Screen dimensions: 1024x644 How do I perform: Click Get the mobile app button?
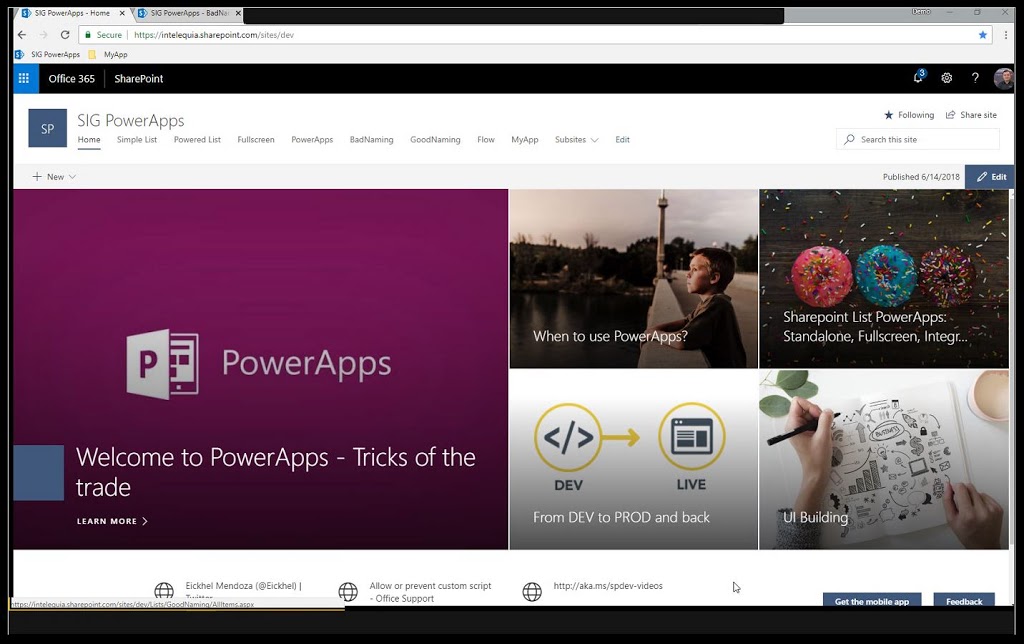click(x=872, y=601)
